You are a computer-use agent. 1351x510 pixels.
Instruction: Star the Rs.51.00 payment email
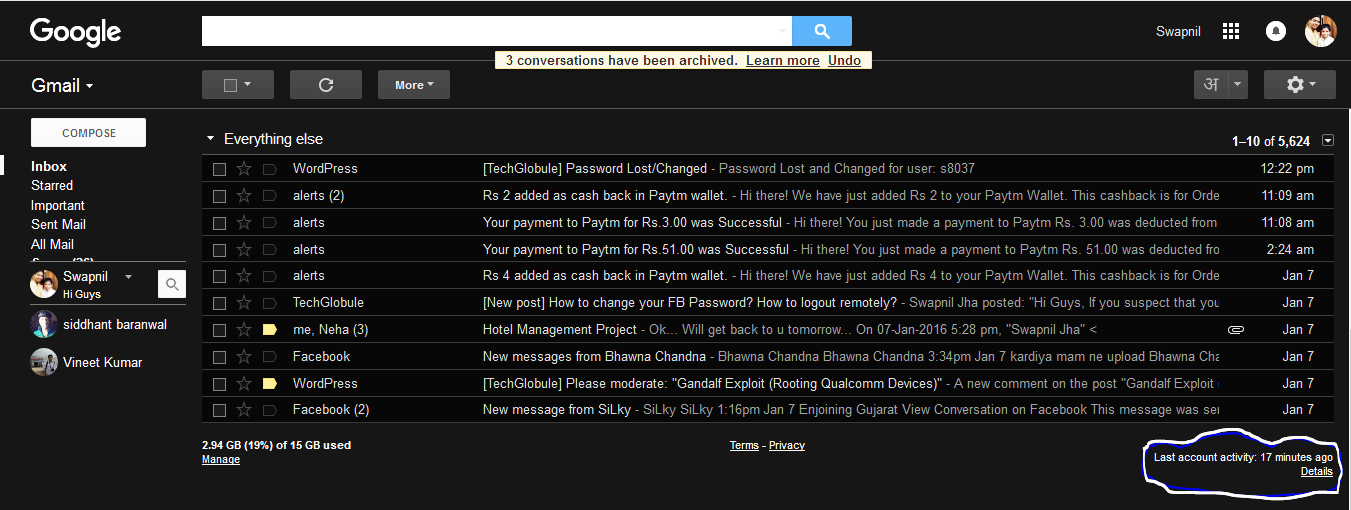[x=244, y=250]
